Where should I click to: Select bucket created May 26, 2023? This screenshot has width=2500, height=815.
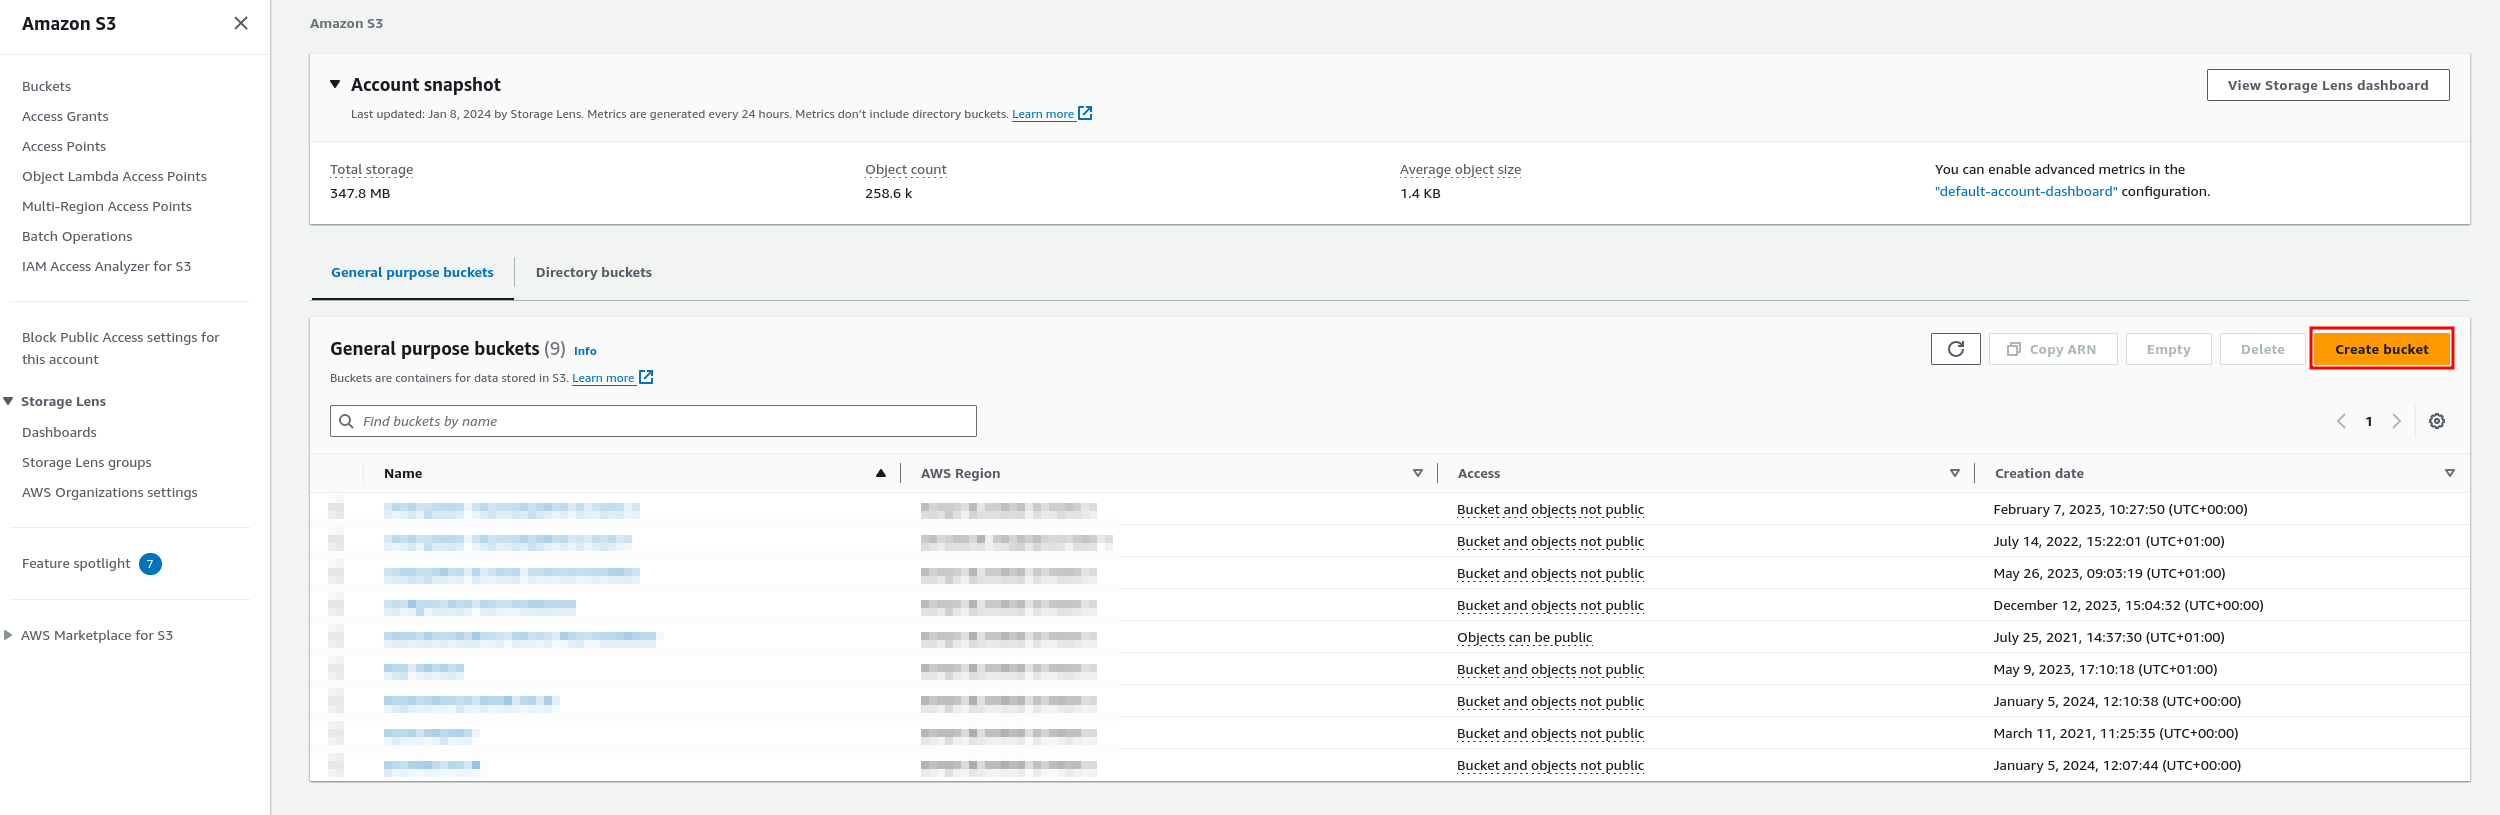coord(336,573)
